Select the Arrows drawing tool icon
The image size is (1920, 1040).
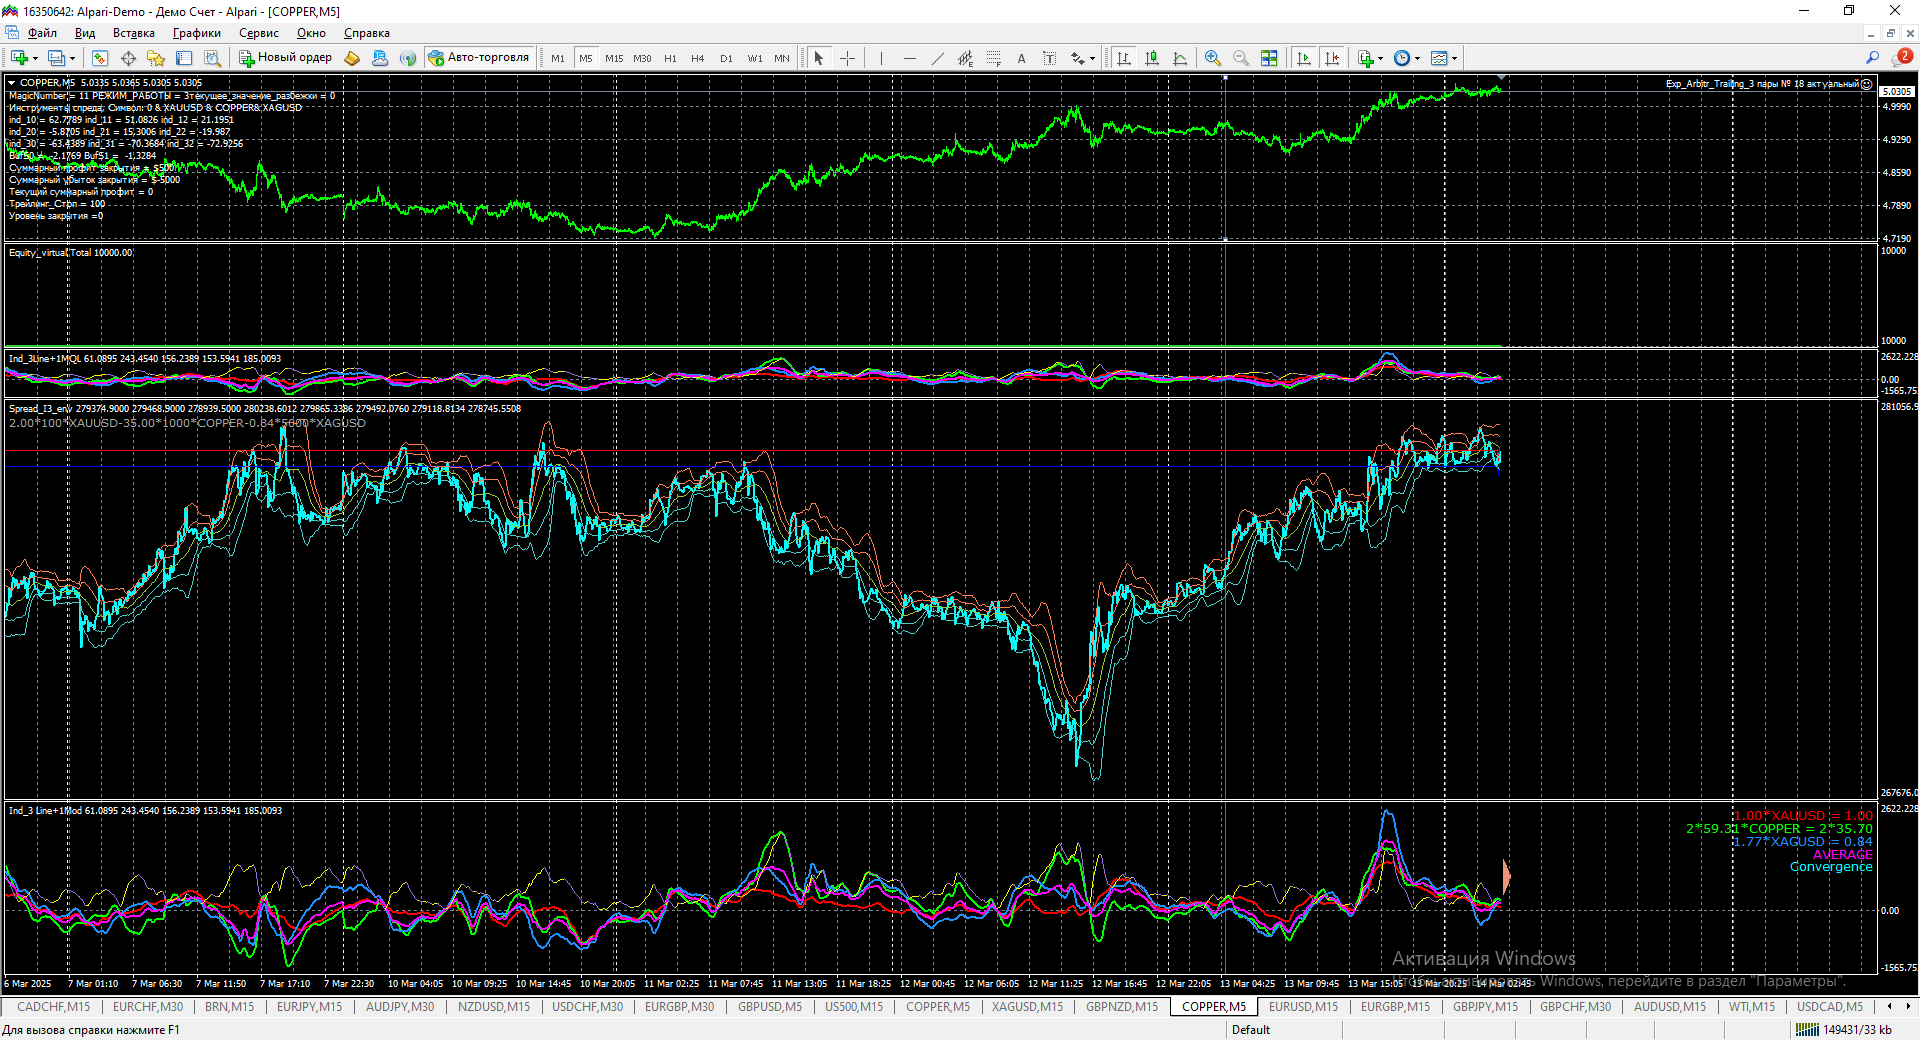click(1078, 58)
